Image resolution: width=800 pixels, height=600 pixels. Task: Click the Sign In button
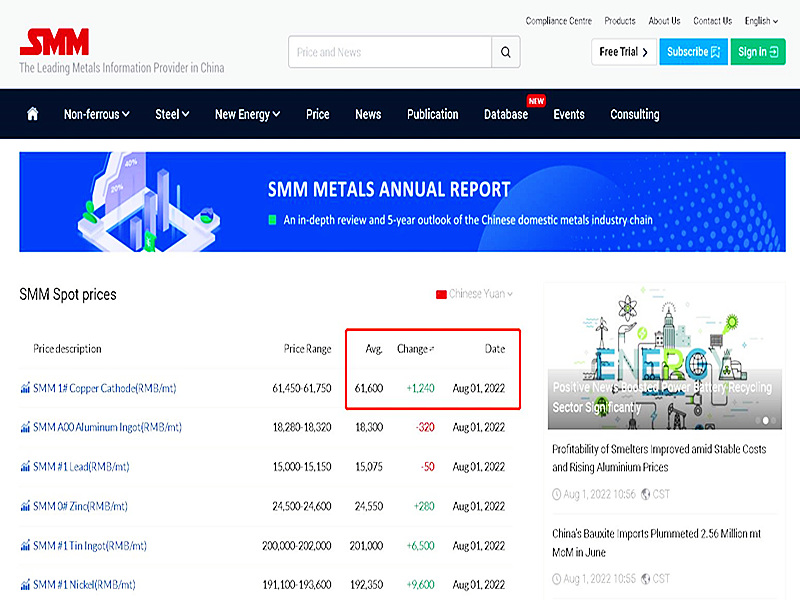(758, 52)
